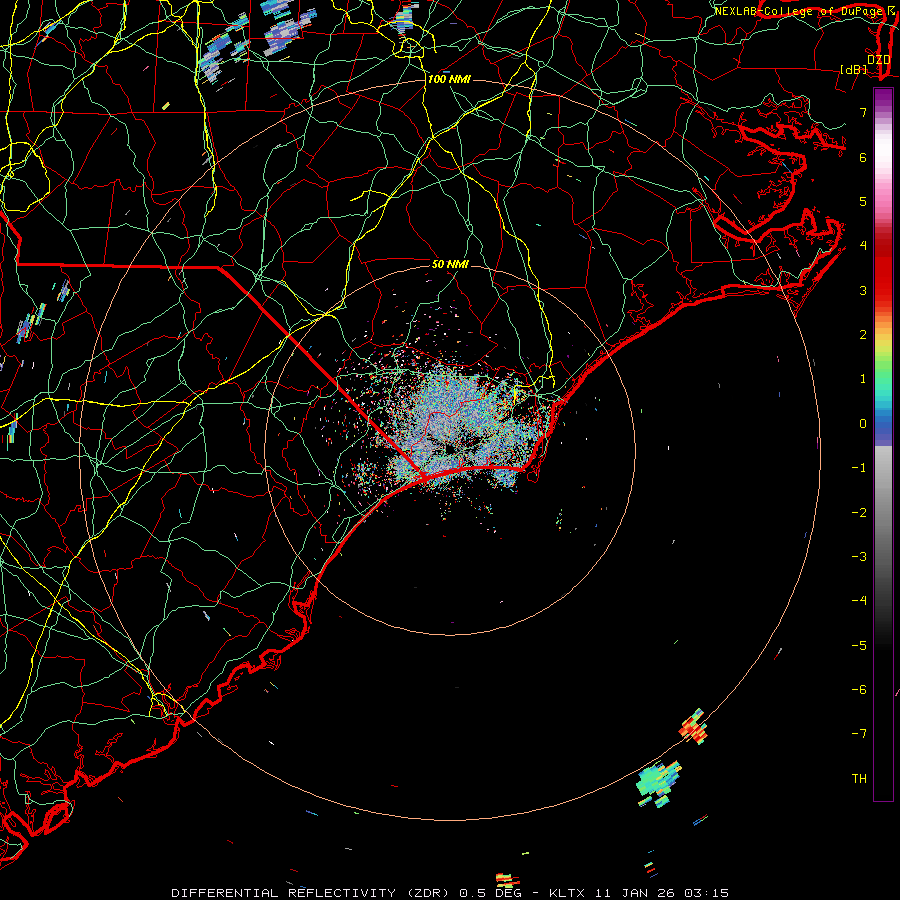This screenshot has height=900, width=900.
Task: Click the 50 NMI range ring label
Action: (450, 264)
